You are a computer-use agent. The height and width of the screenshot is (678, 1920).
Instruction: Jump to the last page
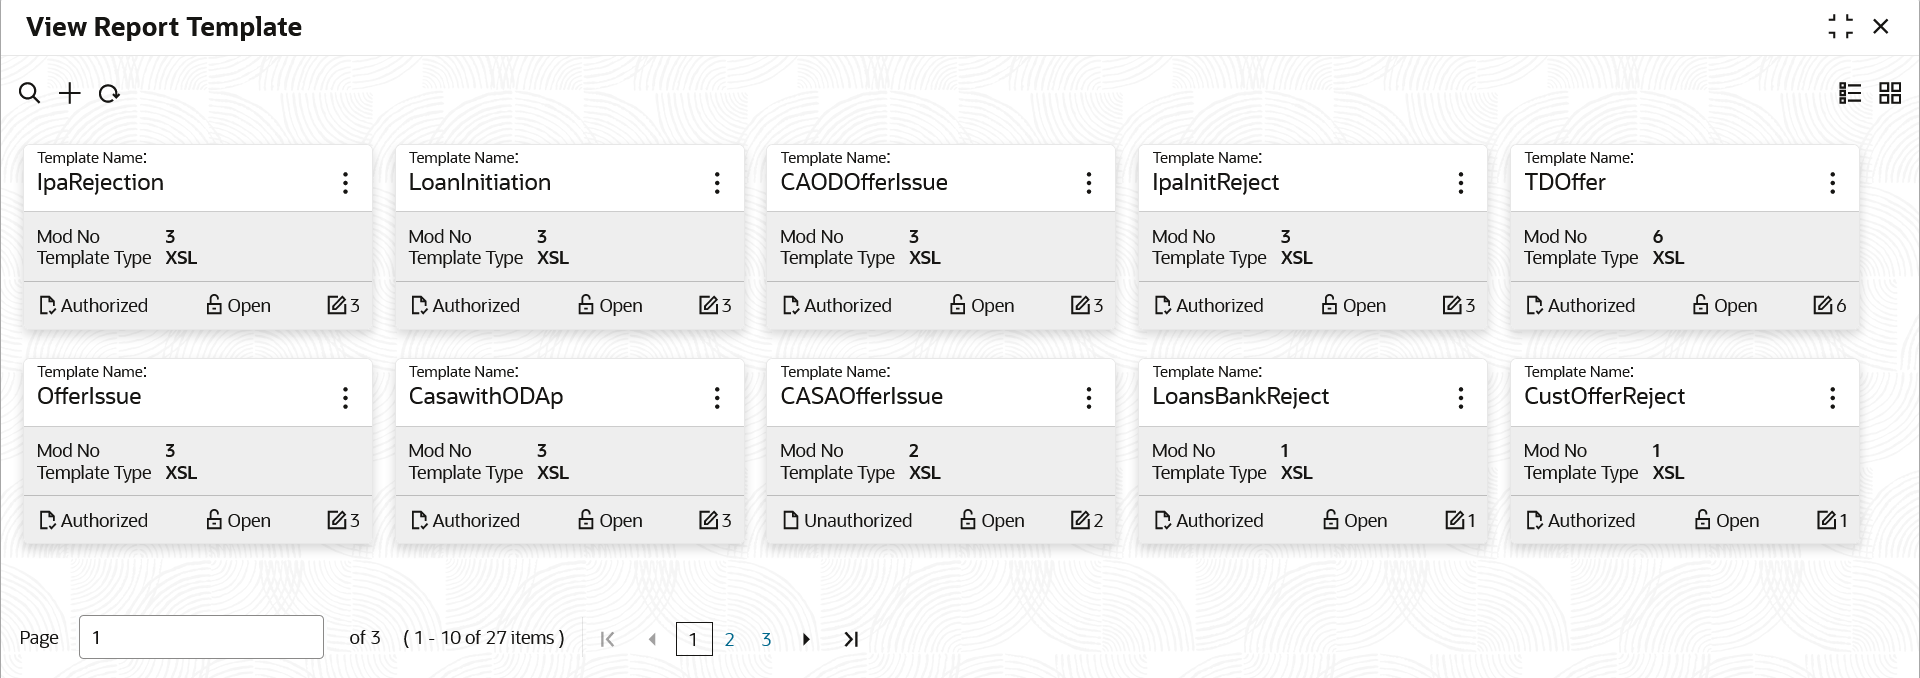coord(851,639)
